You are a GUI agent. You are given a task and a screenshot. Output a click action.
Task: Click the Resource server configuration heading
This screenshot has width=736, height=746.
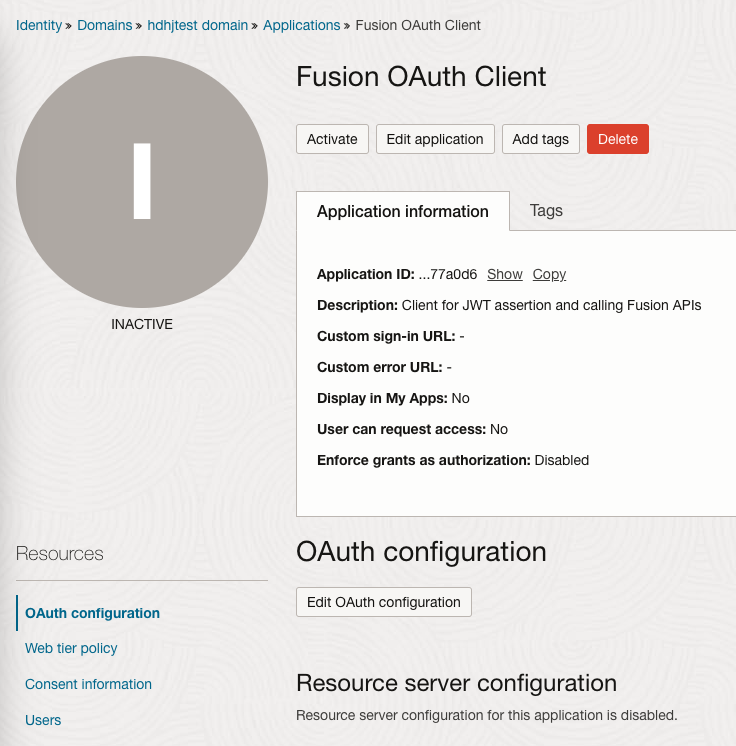click(456, 683)
